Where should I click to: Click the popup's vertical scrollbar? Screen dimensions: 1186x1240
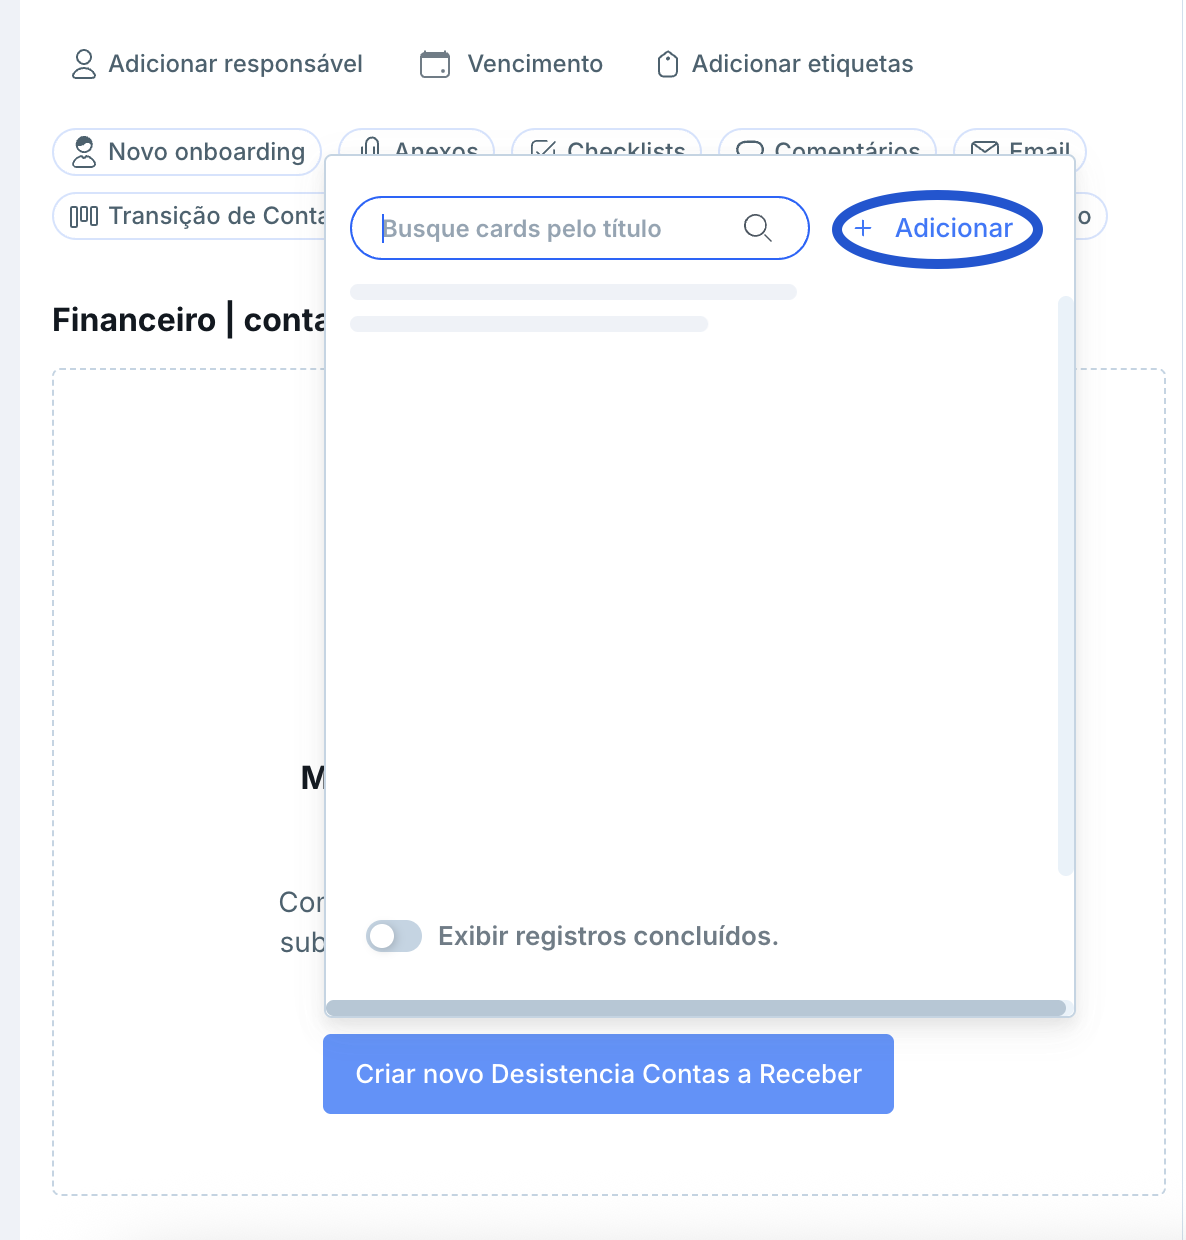coord(1065,586)
